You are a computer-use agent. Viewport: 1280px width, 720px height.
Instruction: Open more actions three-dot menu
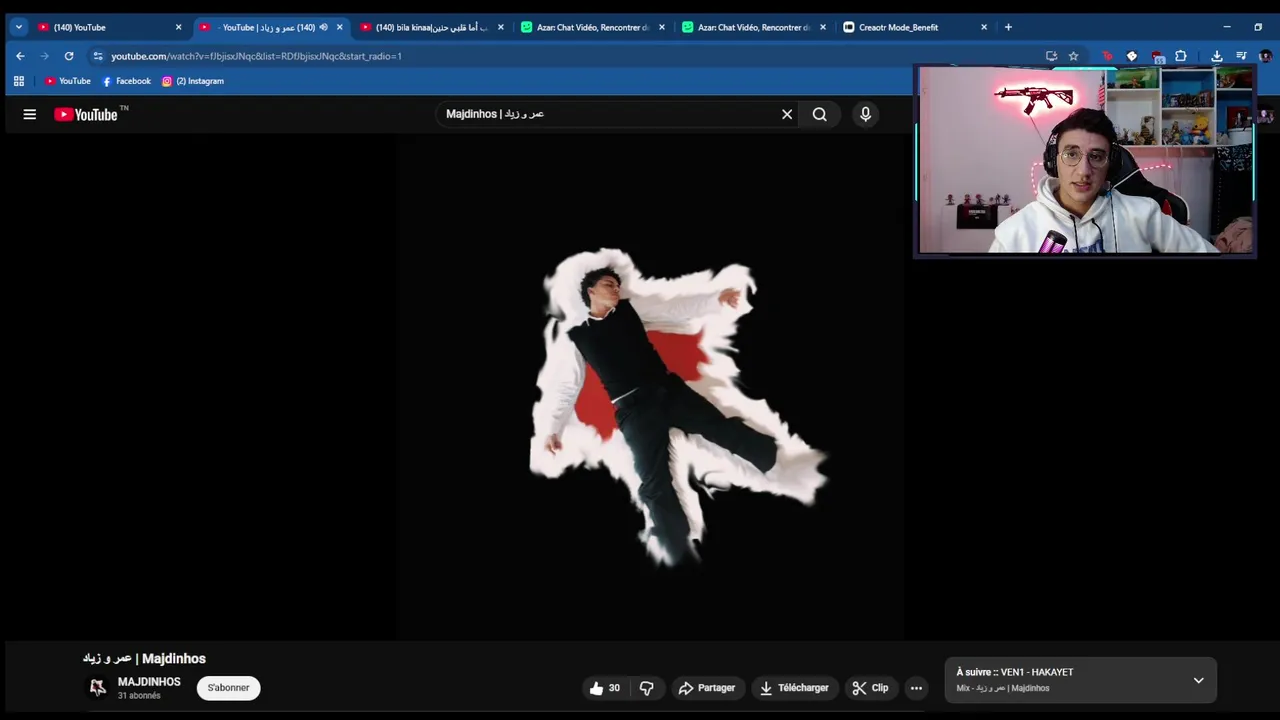click(916, 688)
